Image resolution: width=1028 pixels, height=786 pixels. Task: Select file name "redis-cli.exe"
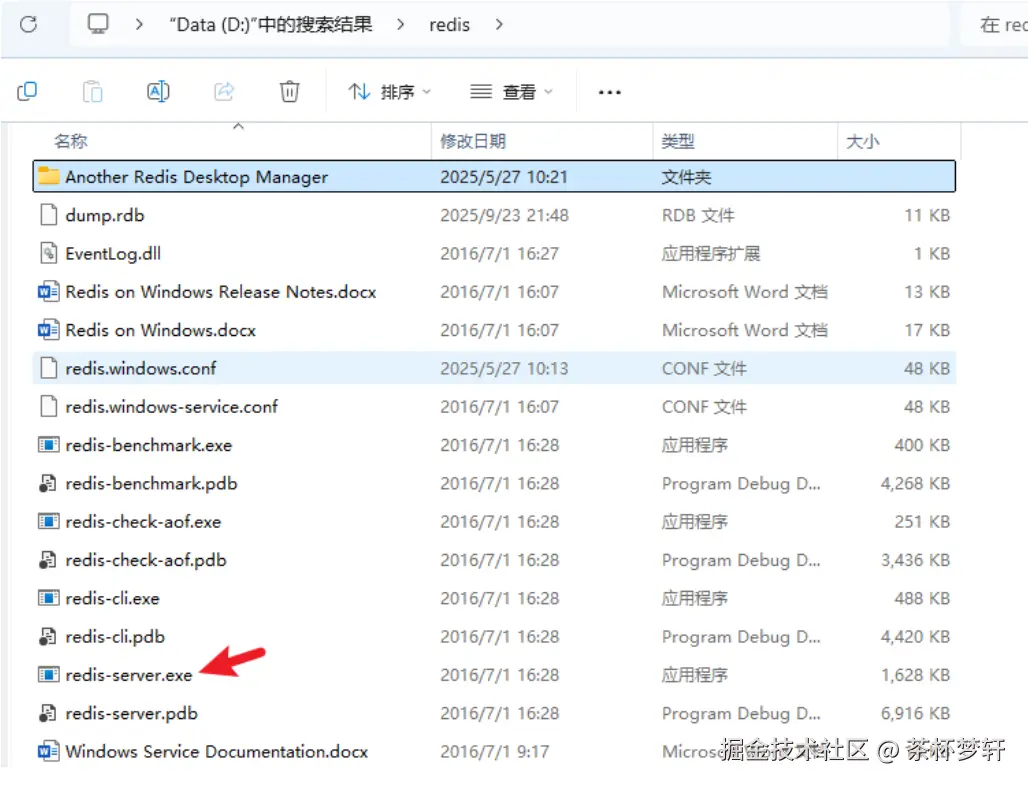(112, 599)
